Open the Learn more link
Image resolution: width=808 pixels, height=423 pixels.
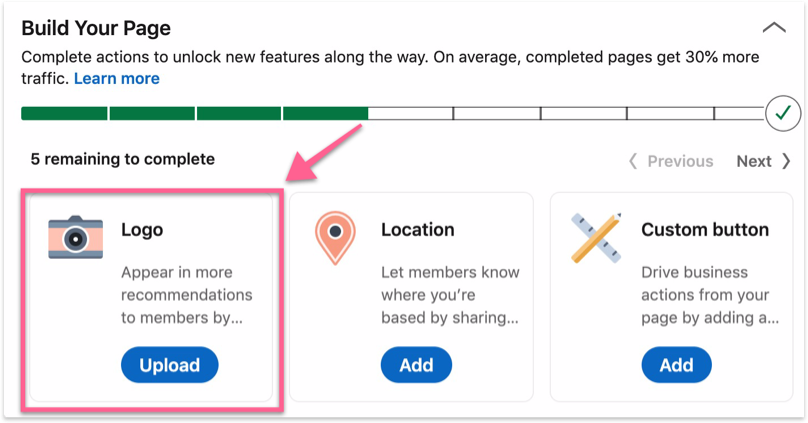[116, 78]
